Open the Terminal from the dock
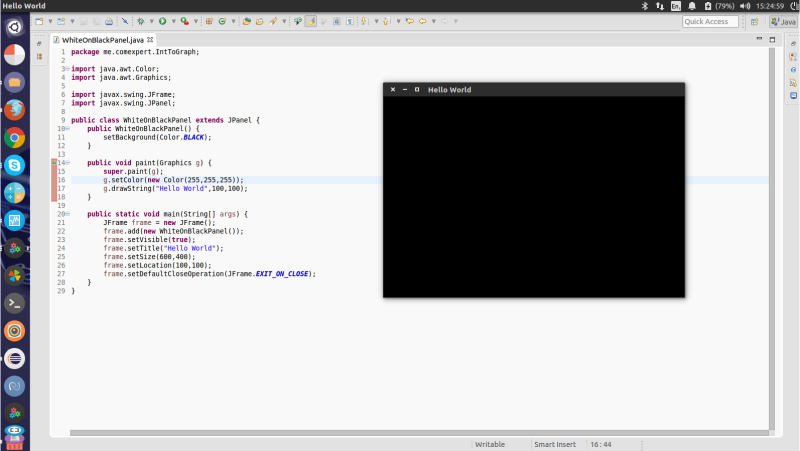800x451 pixels. click(14, 304)
